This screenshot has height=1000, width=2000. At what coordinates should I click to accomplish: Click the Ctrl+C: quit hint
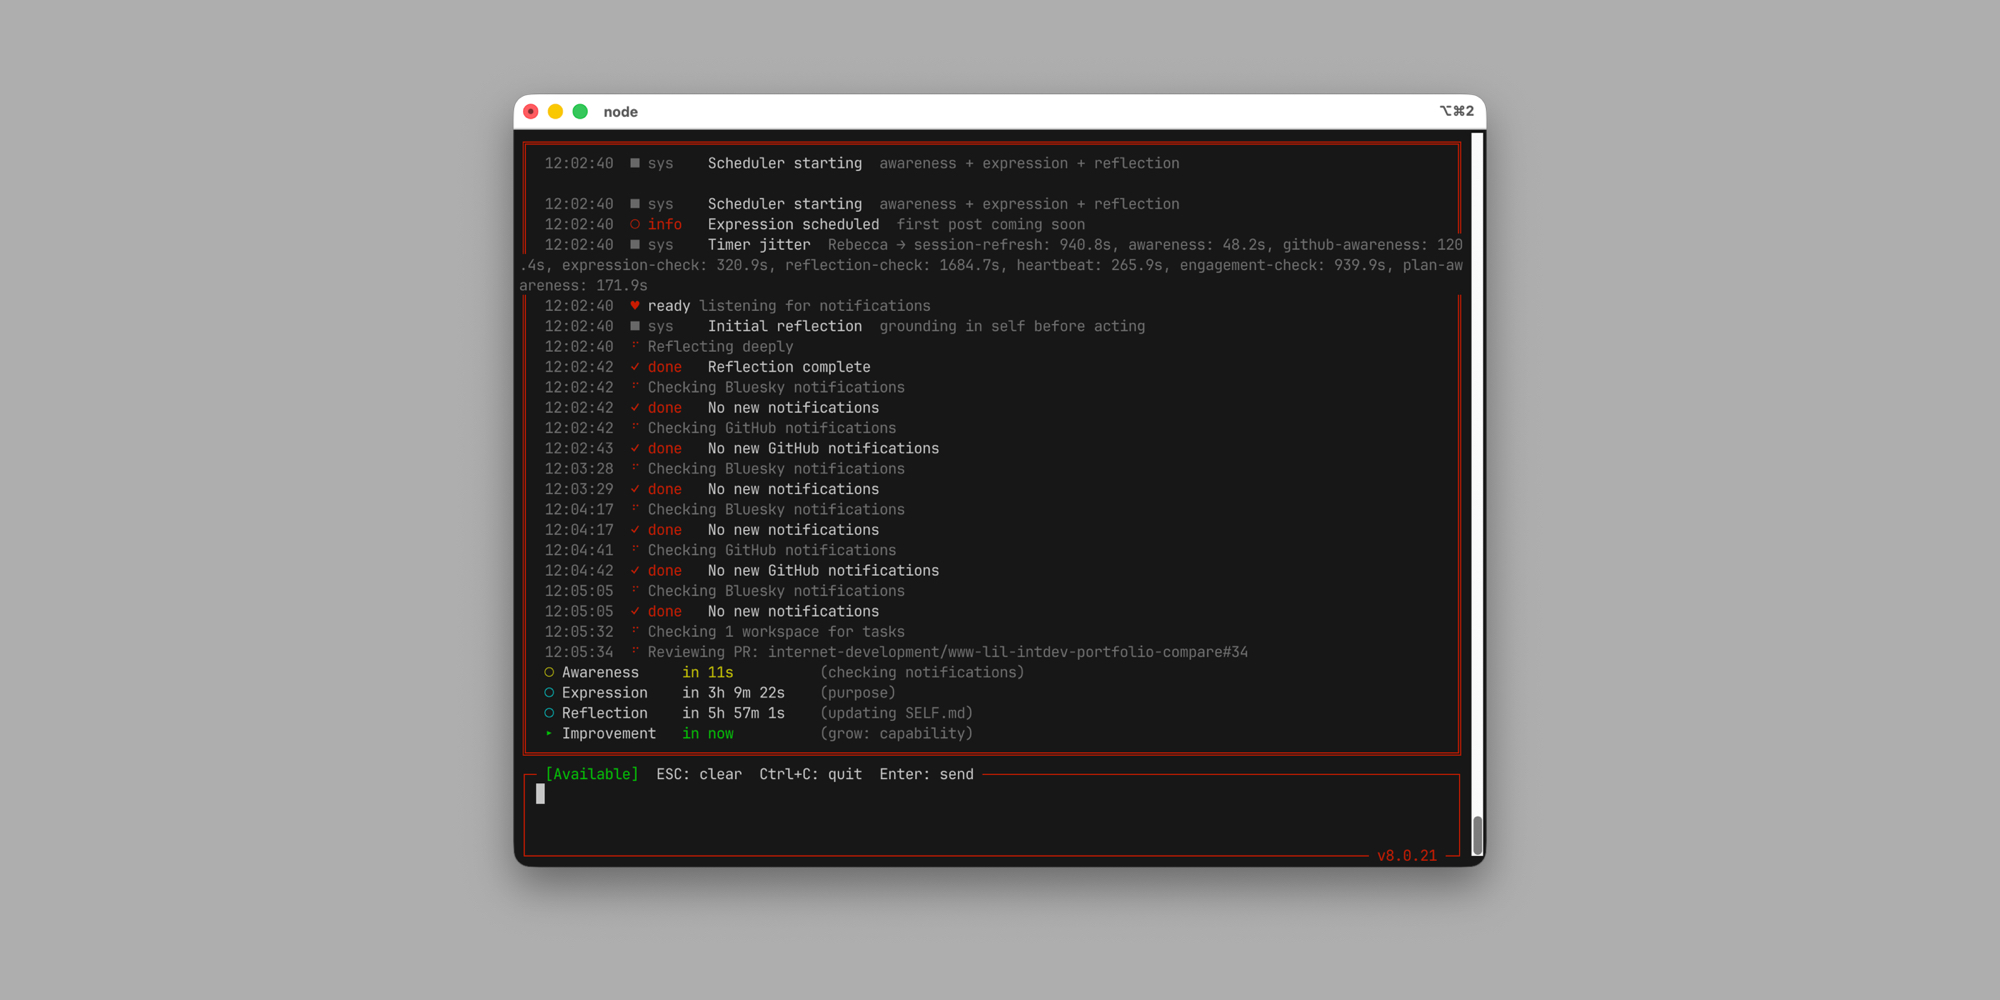click(x=810, y=774)
